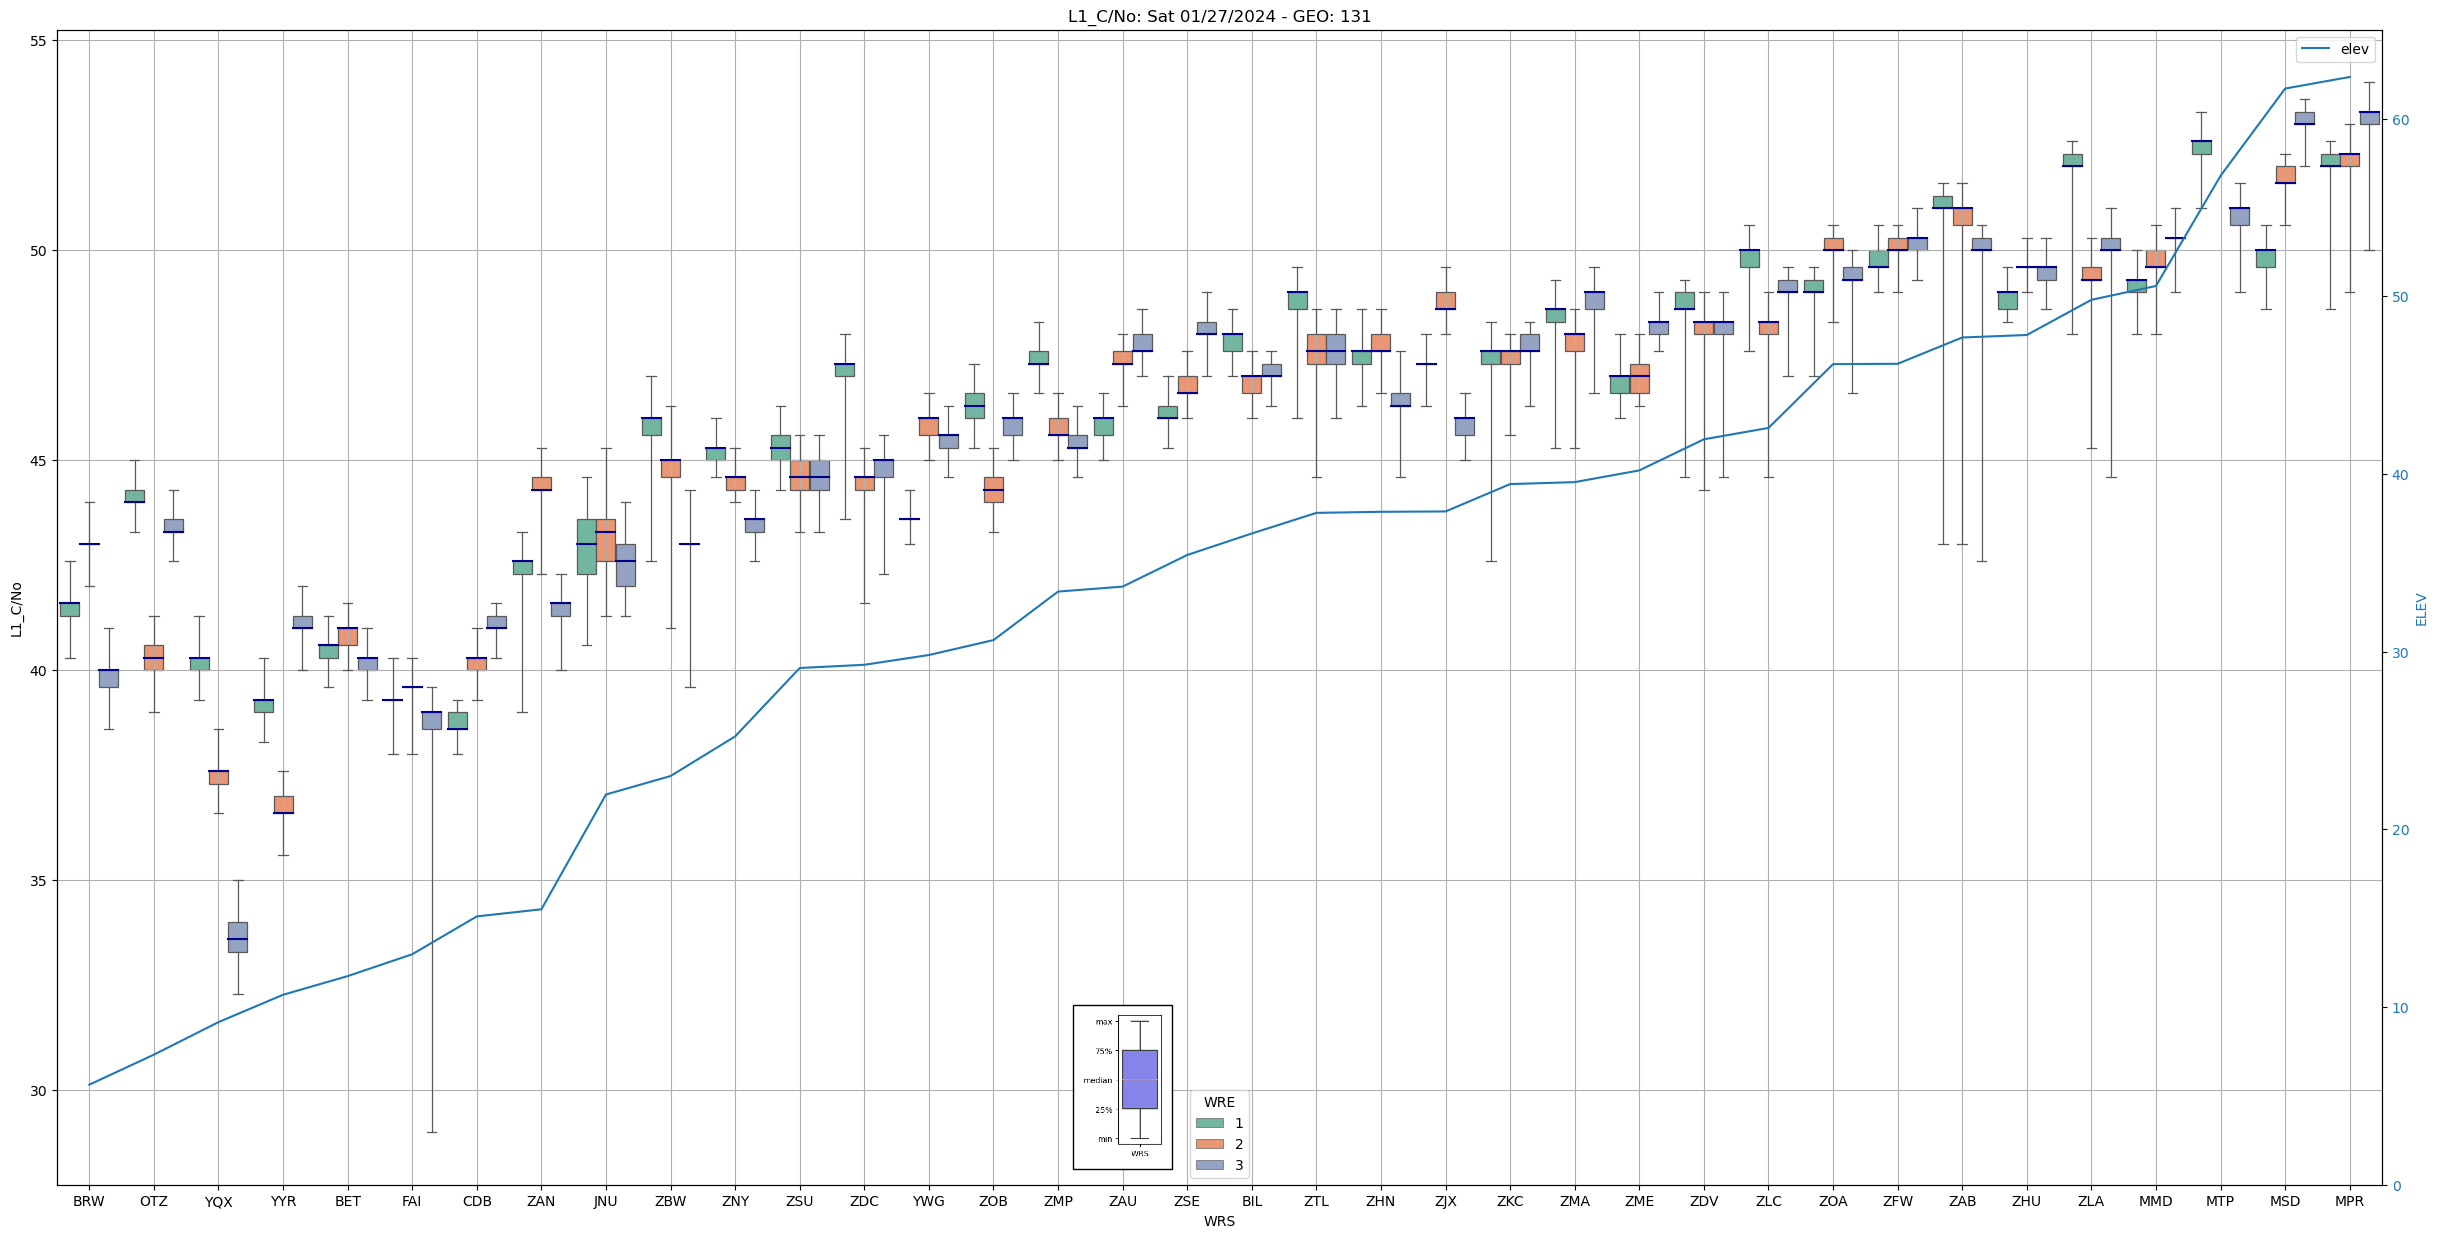2439x1238 pixels.
Task: Click the JNU x-axis label
Action: [606, 1201]
